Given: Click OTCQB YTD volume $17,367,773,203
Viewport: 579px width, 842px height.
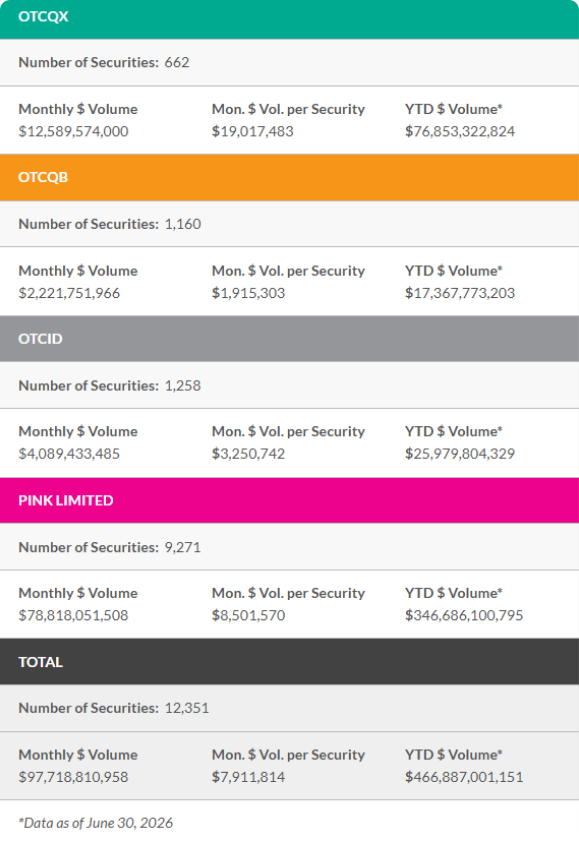Looking at the screenshot, I should click(460, 293).
